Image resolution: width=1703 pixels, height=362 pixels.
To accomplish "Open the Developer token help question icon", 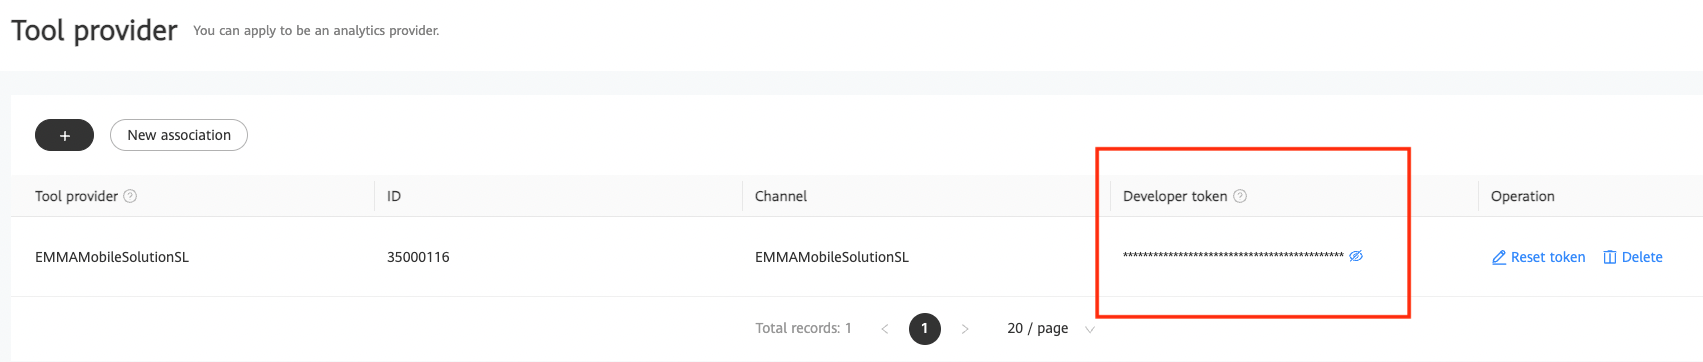I will [x=1240, y=196].
